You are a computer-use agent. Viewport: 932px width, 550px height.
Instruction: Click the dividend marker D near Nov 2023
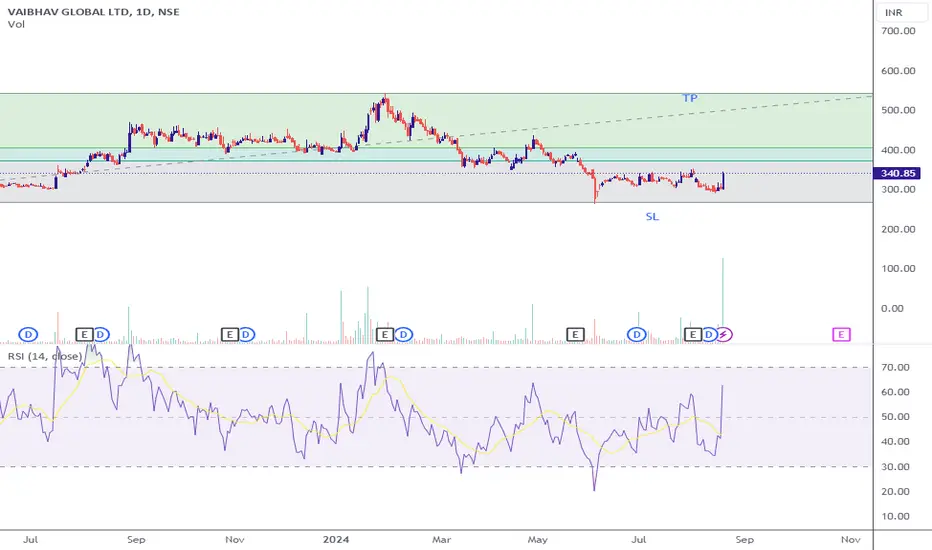(x=246, y=335)
